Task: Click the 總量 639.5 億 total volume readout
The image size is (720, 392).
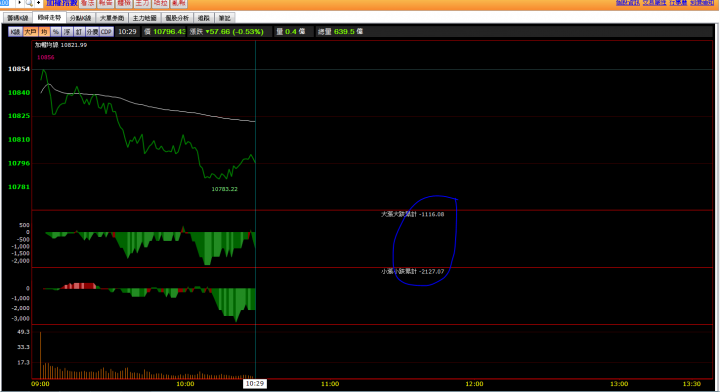Action: (340, 32)
